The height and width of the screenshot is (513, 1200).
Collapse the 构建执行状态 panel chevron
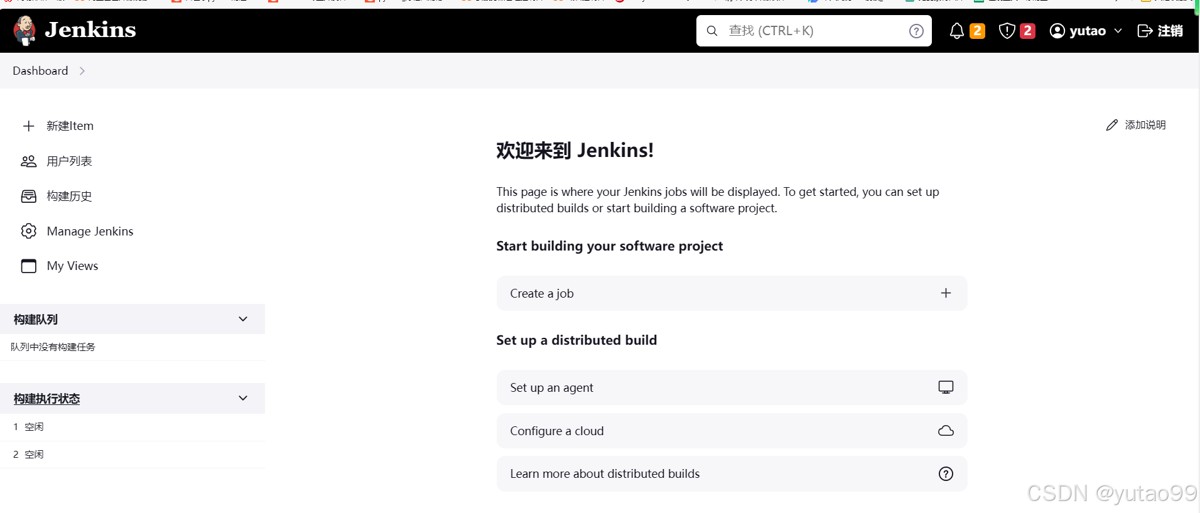click(243, 398)
